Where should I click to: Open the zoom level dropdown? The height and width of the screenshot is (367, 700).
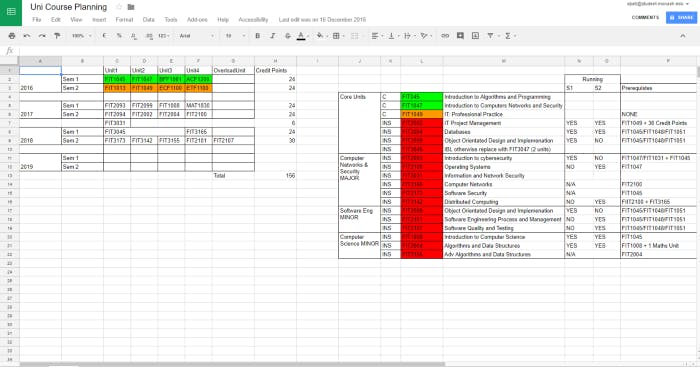pos(81,36)
